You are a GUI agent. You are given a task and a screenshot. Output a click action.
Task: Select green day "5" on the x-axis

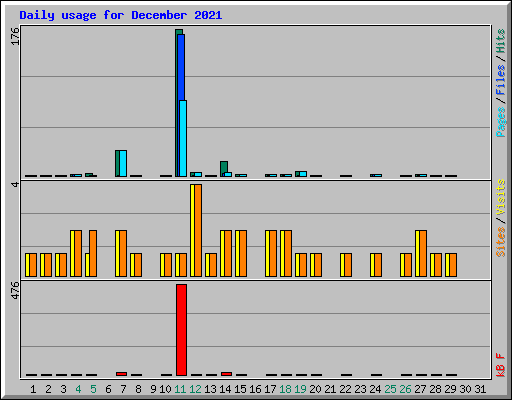[x=93, y=389]
